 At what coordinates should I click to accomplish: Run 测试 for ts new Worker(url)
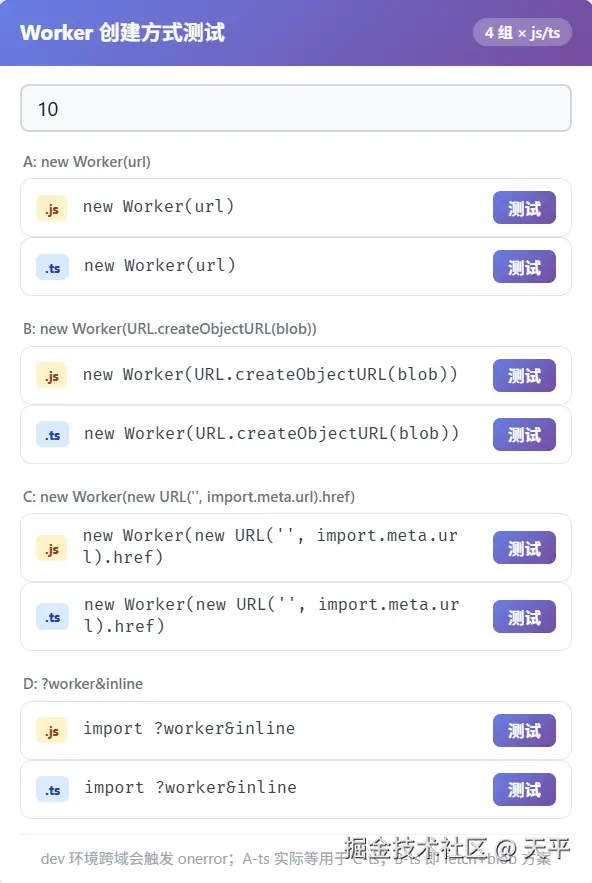coord(524,267)
